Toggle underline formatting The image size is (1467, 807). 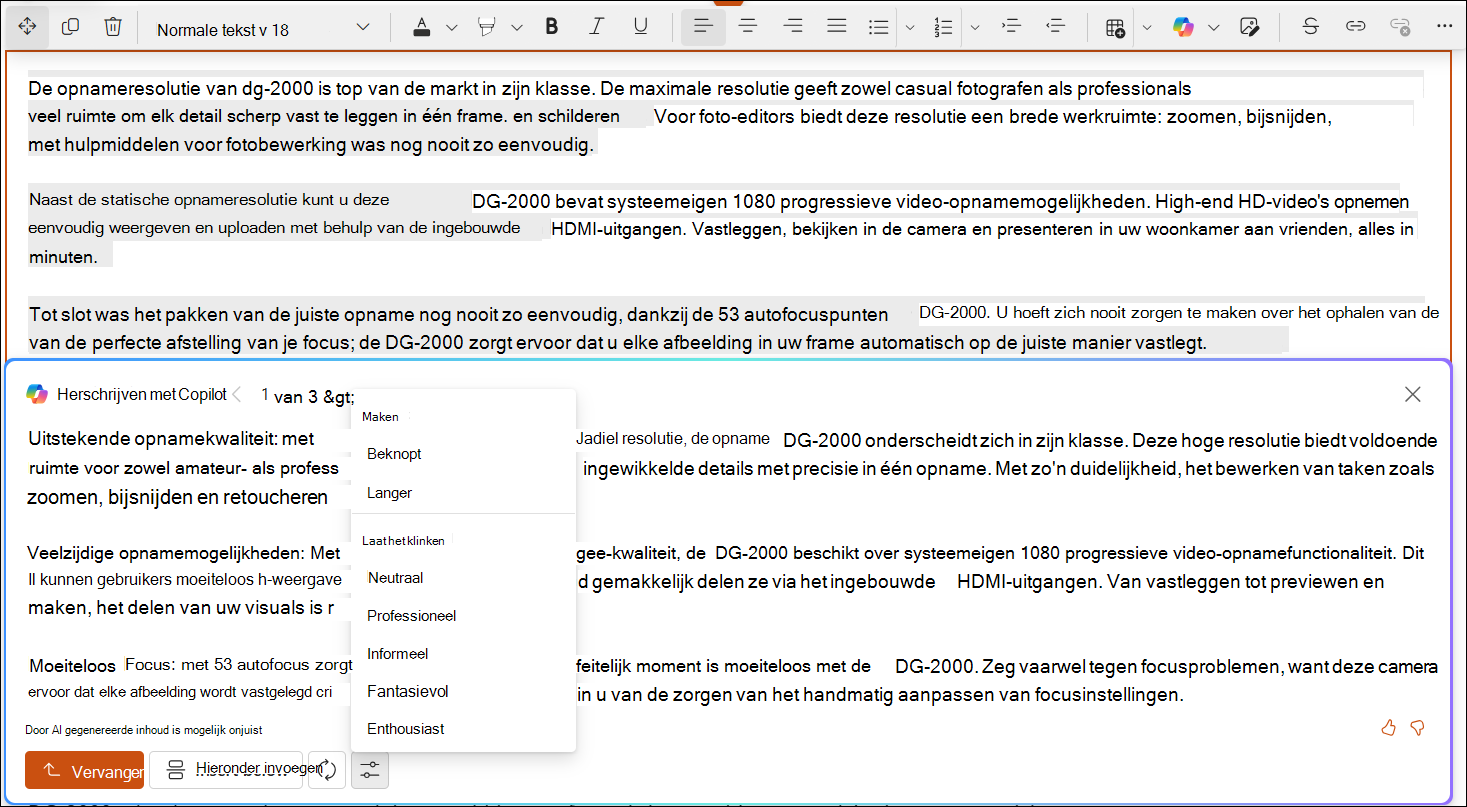(641, 27)
